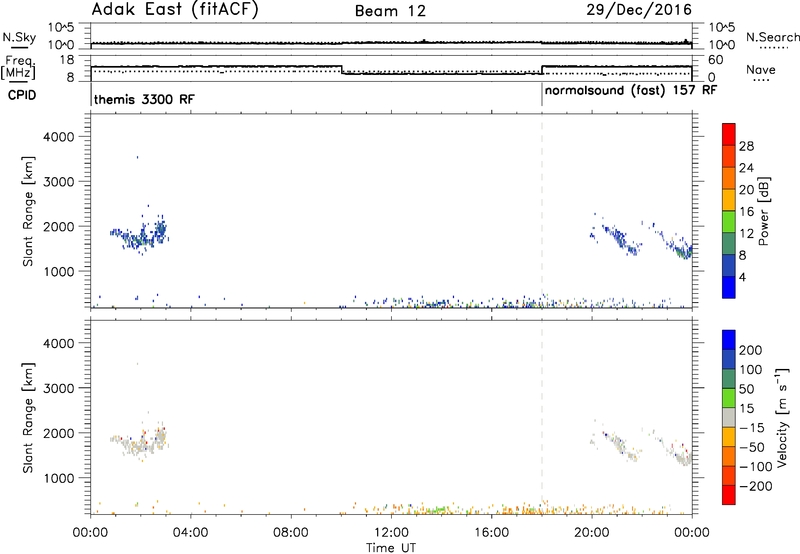Click the red bottom segment of Velocity colorbar

pyautogui.click(x=729, y=495)
